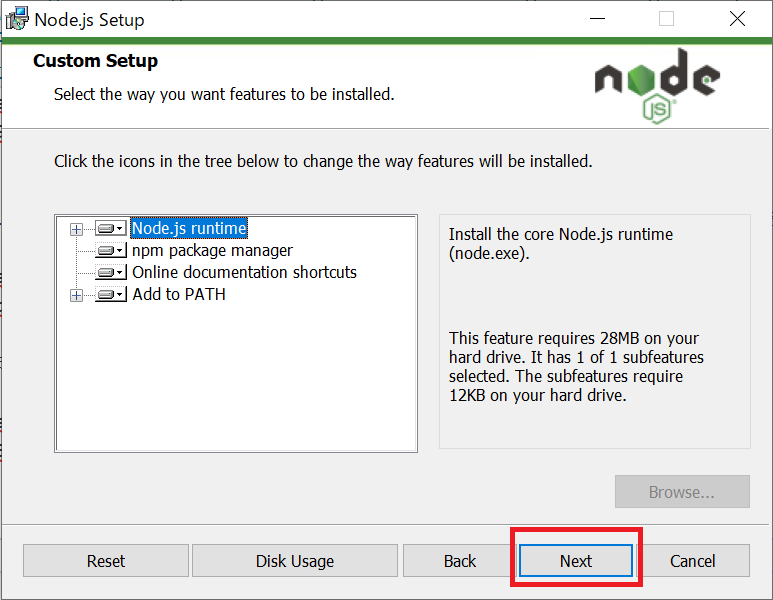This screenshot has height=600, width=773.
Task: Click the Node.js installer title bar icon
Action: tap(17, 19)
